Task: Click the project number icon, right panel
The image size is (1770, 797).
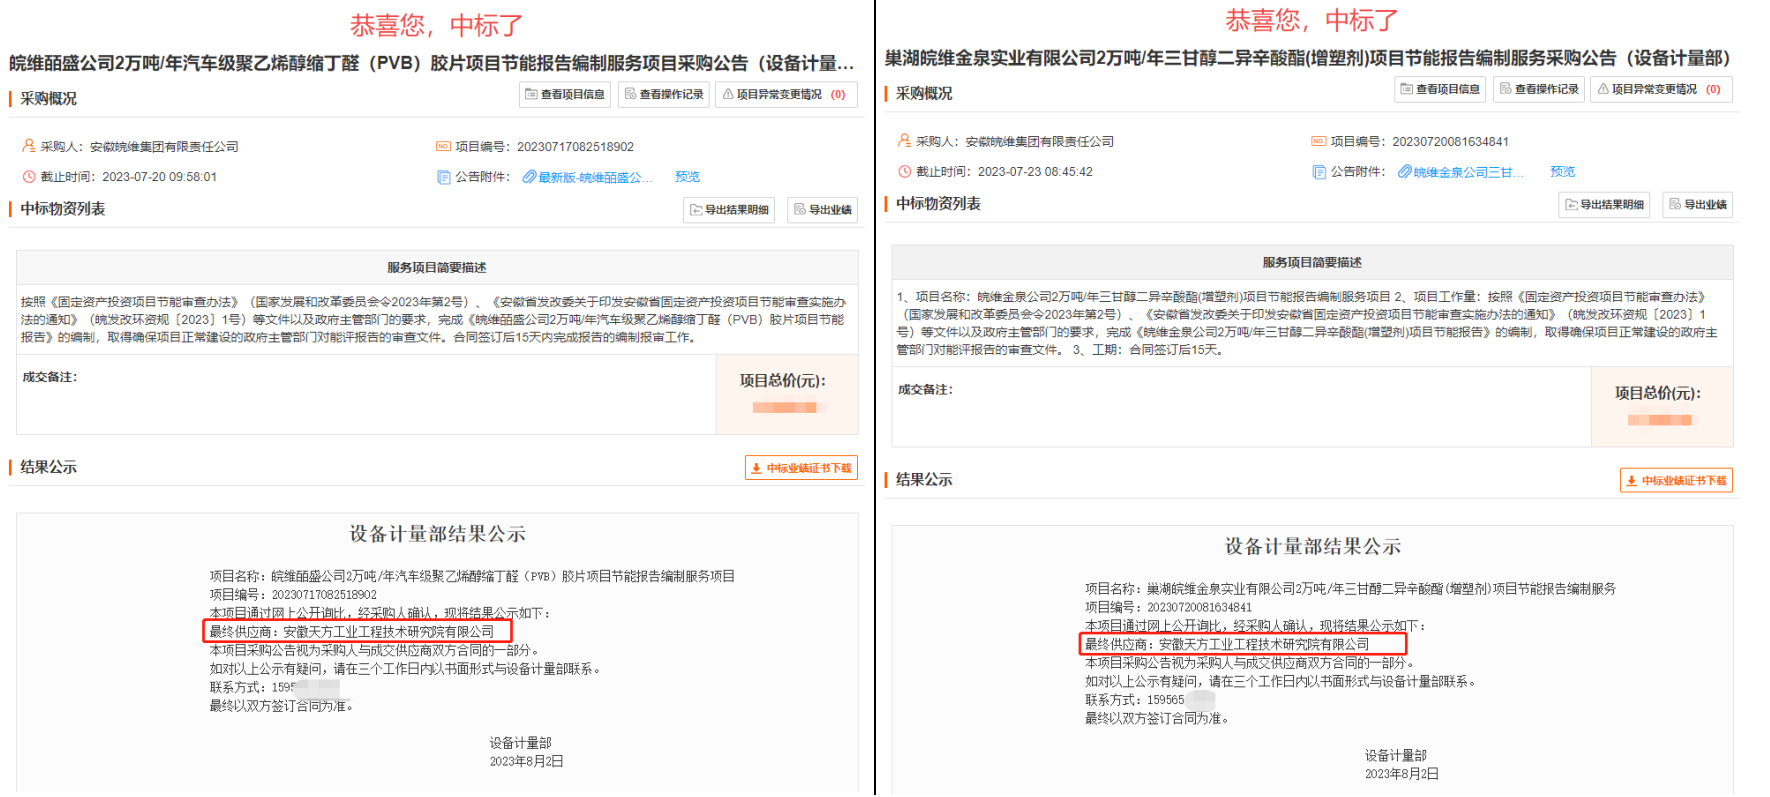Action: [x=1318, y=142]
